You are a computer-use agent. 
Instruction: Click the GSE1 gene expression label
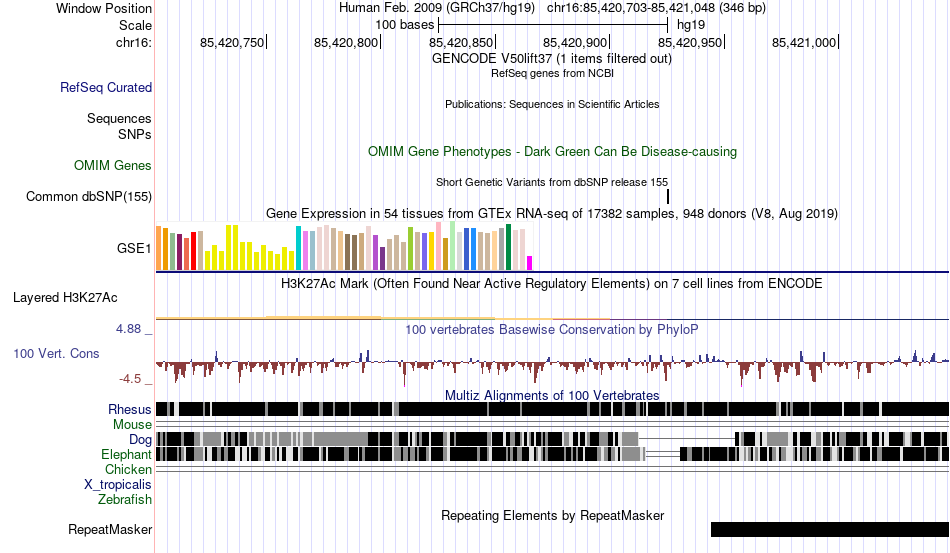[134, 248]
